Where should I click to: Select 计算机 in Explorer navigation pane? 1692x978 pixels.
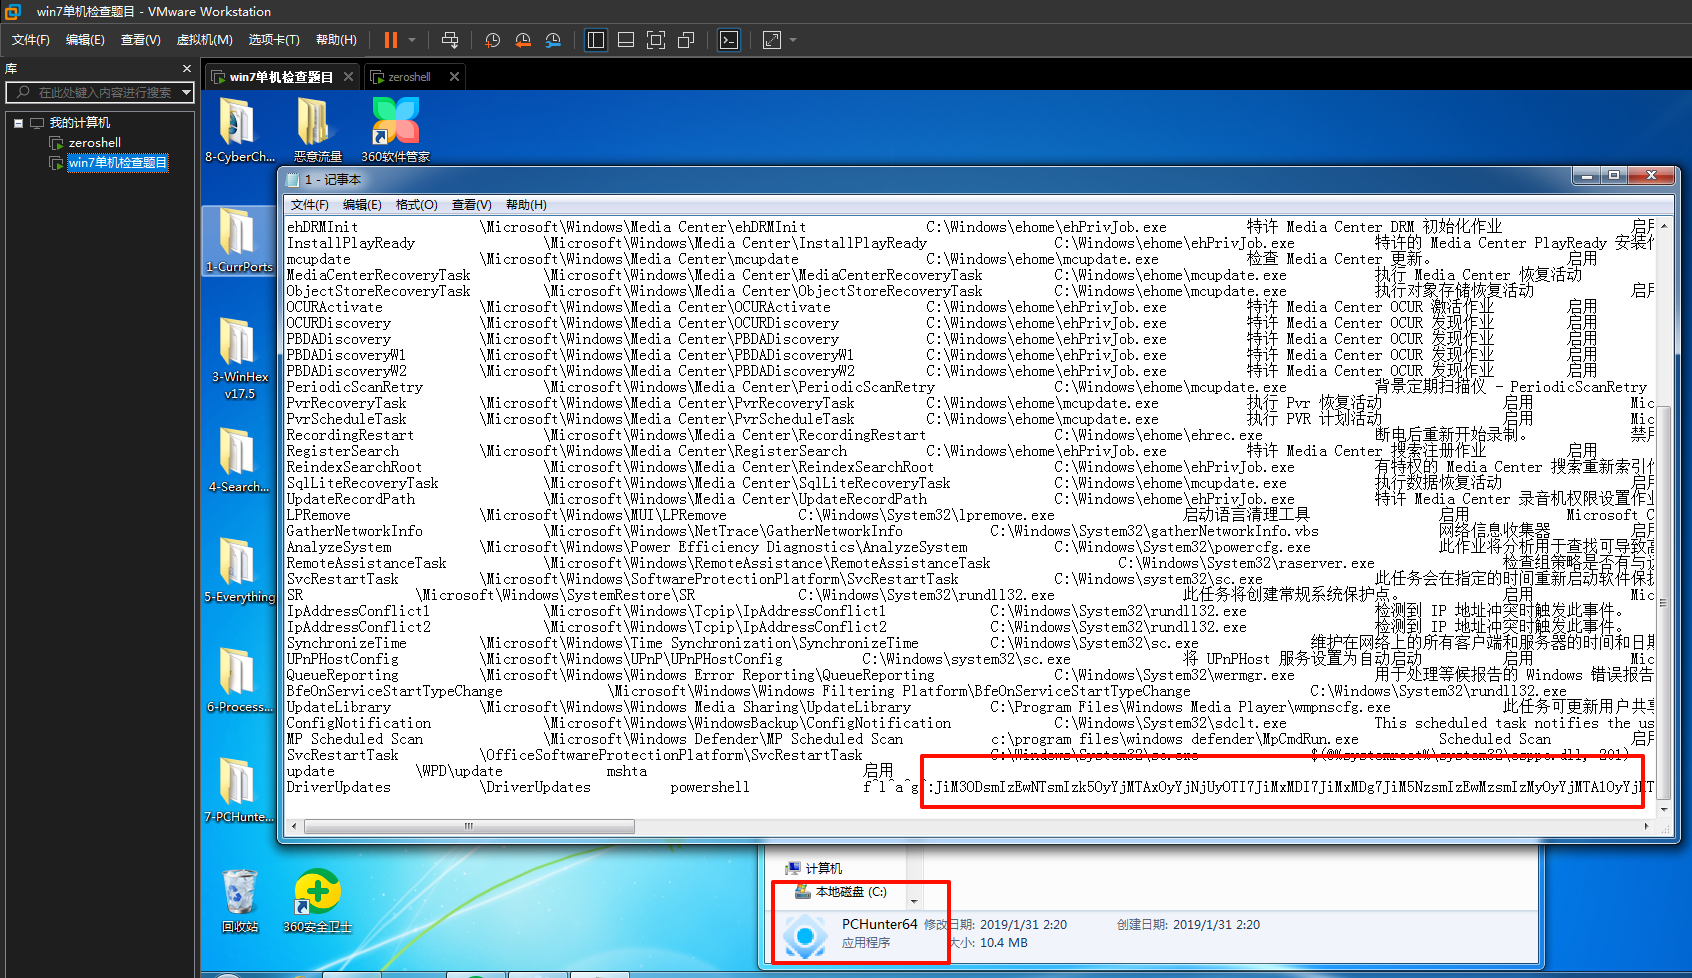tap(814, 869)
